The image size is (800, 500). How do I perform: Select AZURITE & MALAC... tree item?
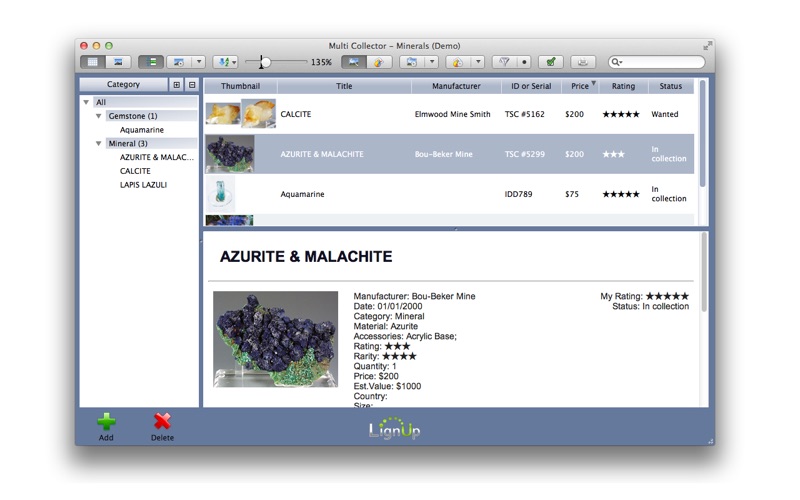[157, 157]
